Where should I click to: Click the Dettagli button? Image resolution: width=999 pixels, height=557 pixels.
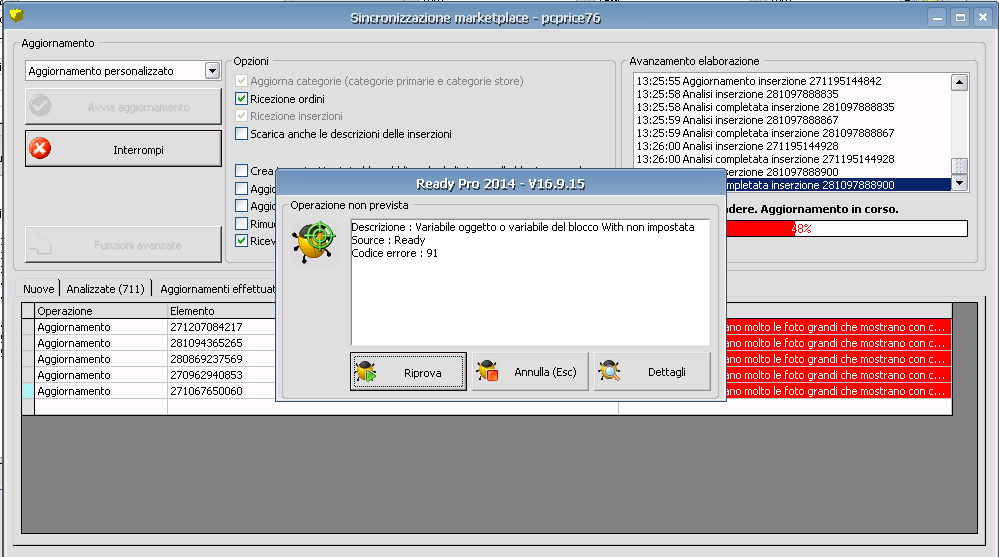coord(652,372)
